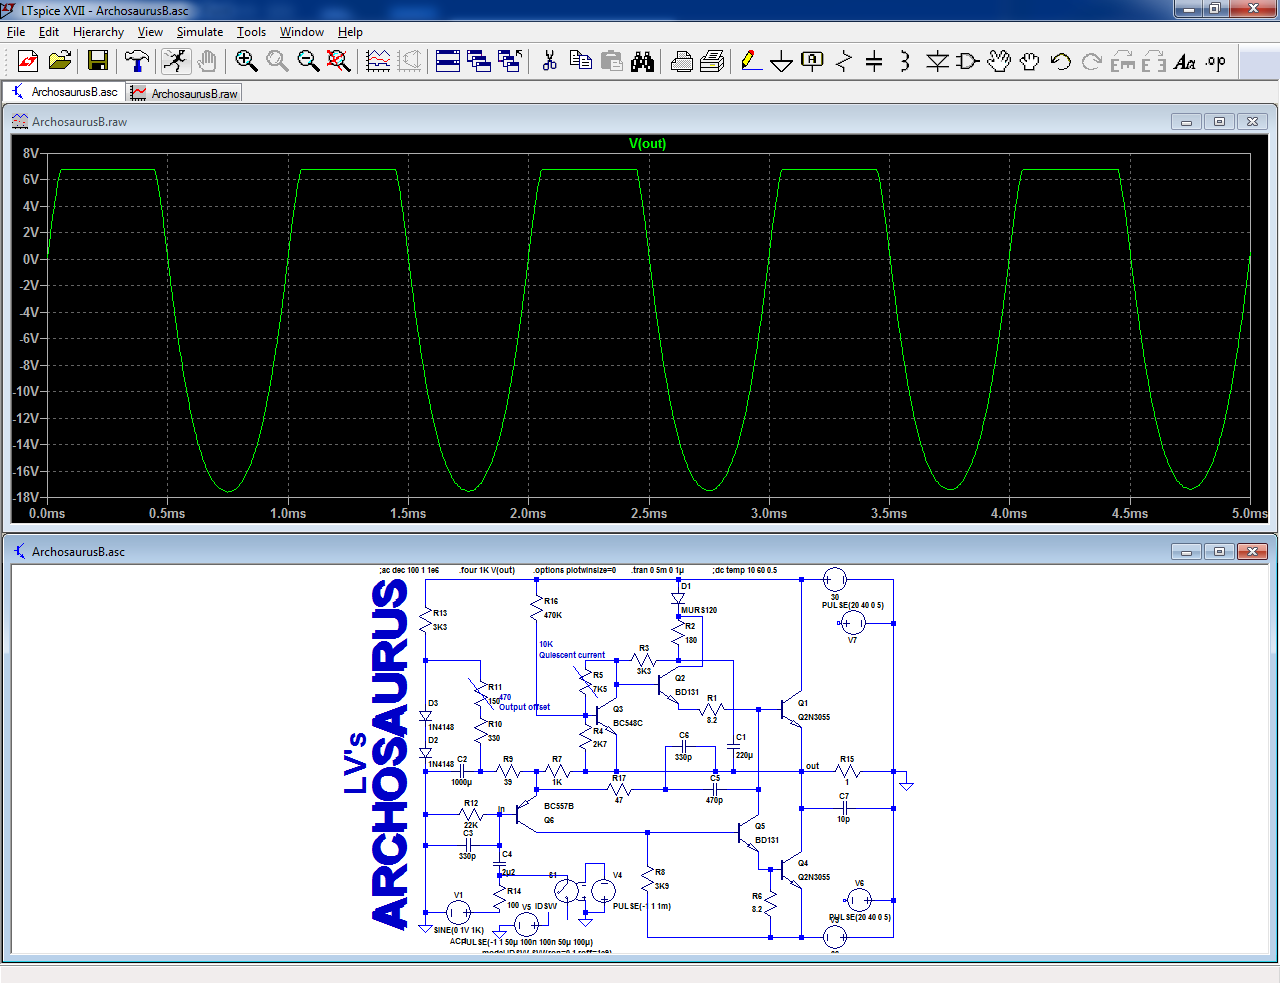
Task: Select the pan magnifier tool
Action: pyautogui.click(x=277, y=61)
